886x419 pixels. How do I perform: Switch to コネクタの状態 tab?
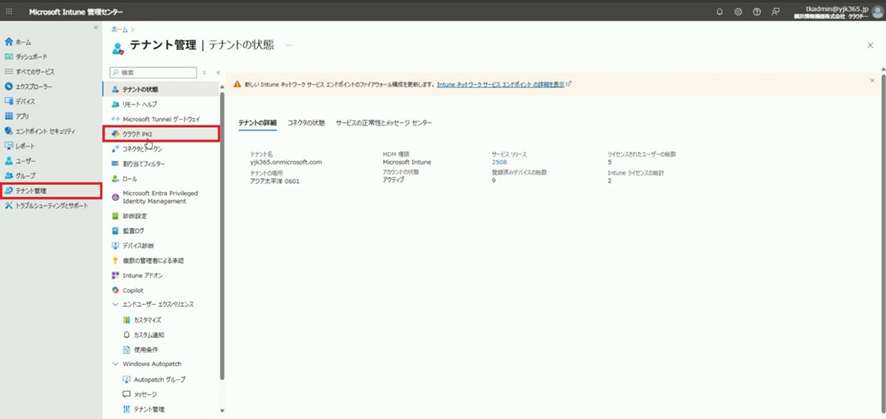point(306,122)
